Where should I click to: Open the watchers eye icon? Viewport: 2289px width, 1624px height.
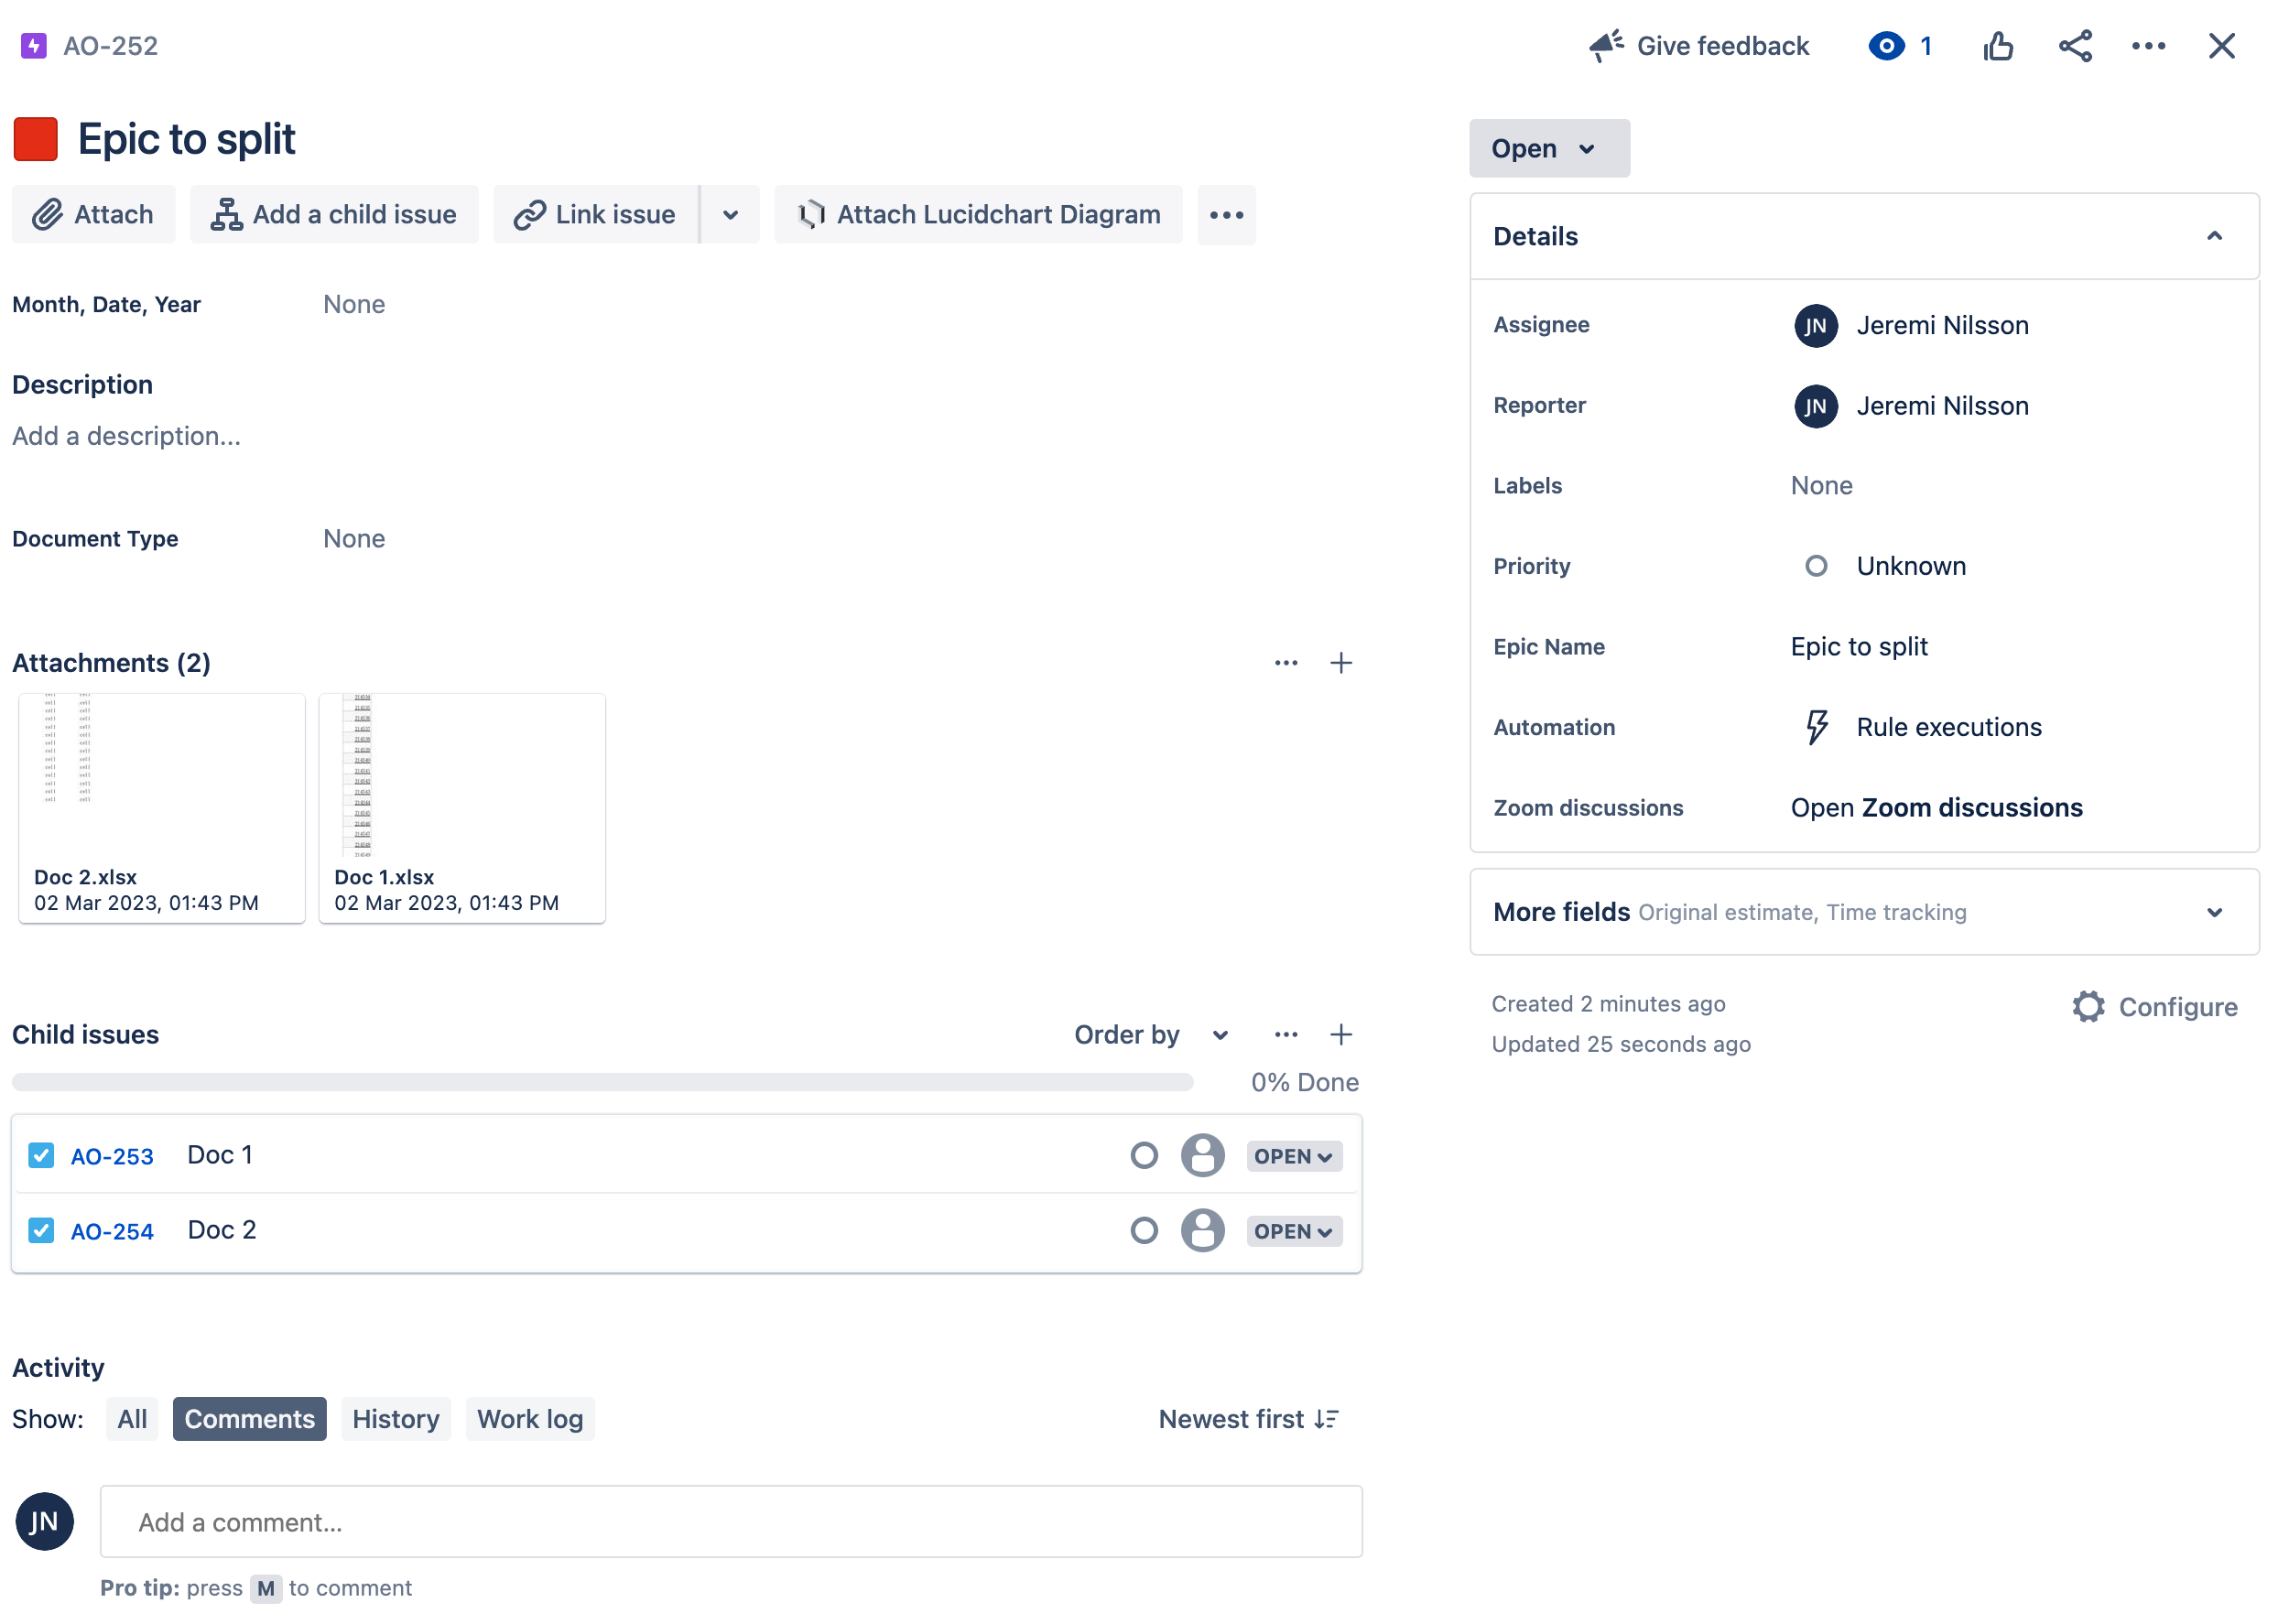click(1885, 46)
